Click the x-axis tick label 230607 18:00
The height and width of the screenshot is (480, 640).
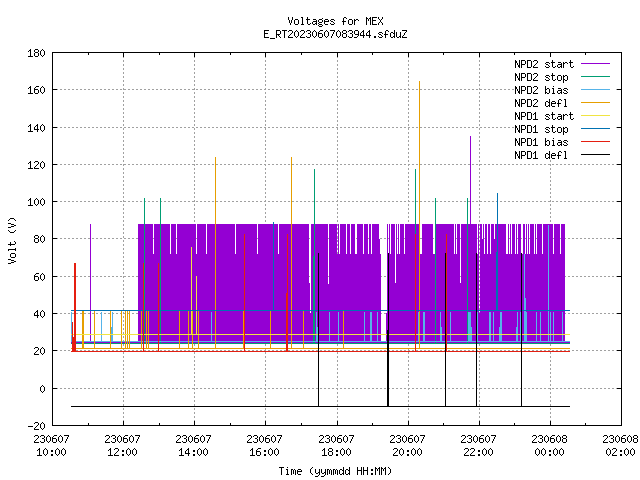pos(336,446)
